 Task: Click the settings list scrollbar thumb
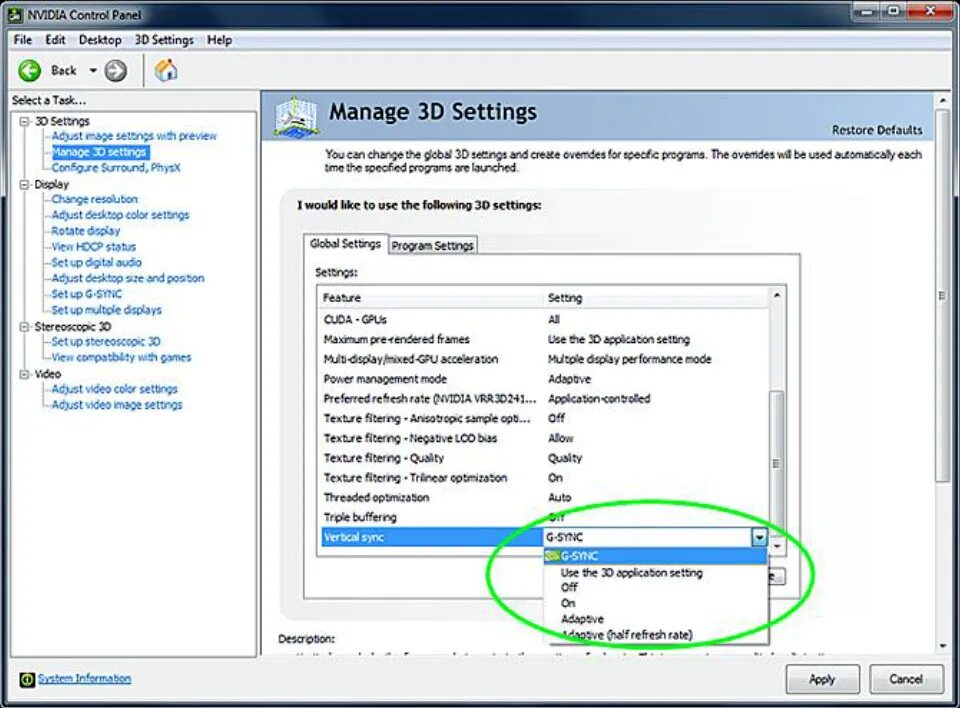coord(777,462)
